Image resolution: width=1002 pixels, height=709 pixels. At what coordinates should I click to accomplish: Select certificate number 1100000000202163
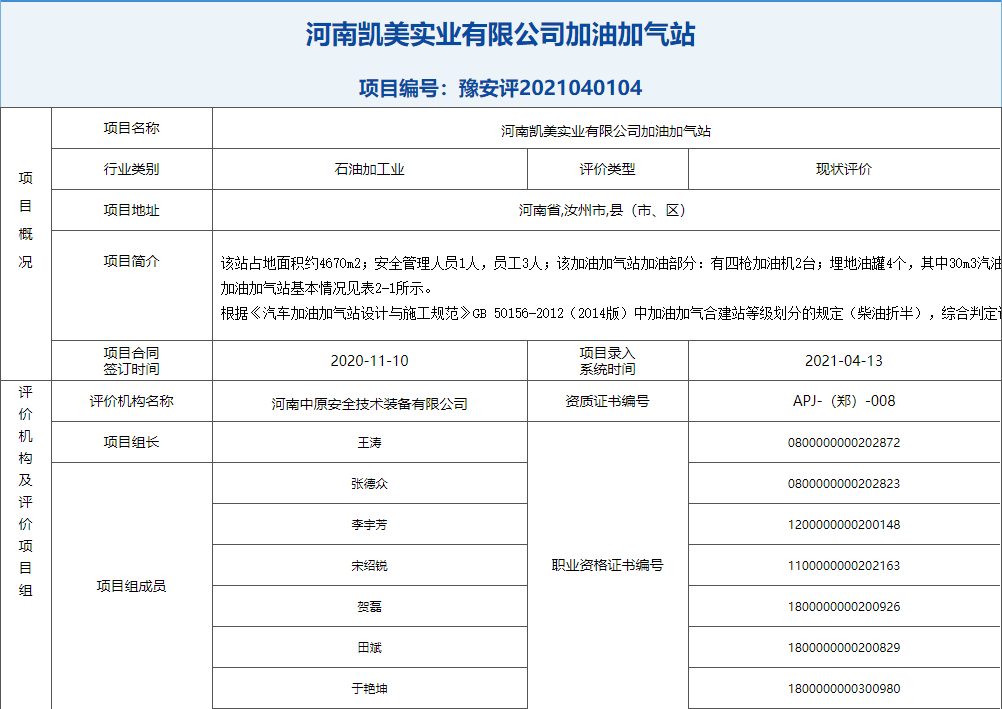[x=844, y=565]
